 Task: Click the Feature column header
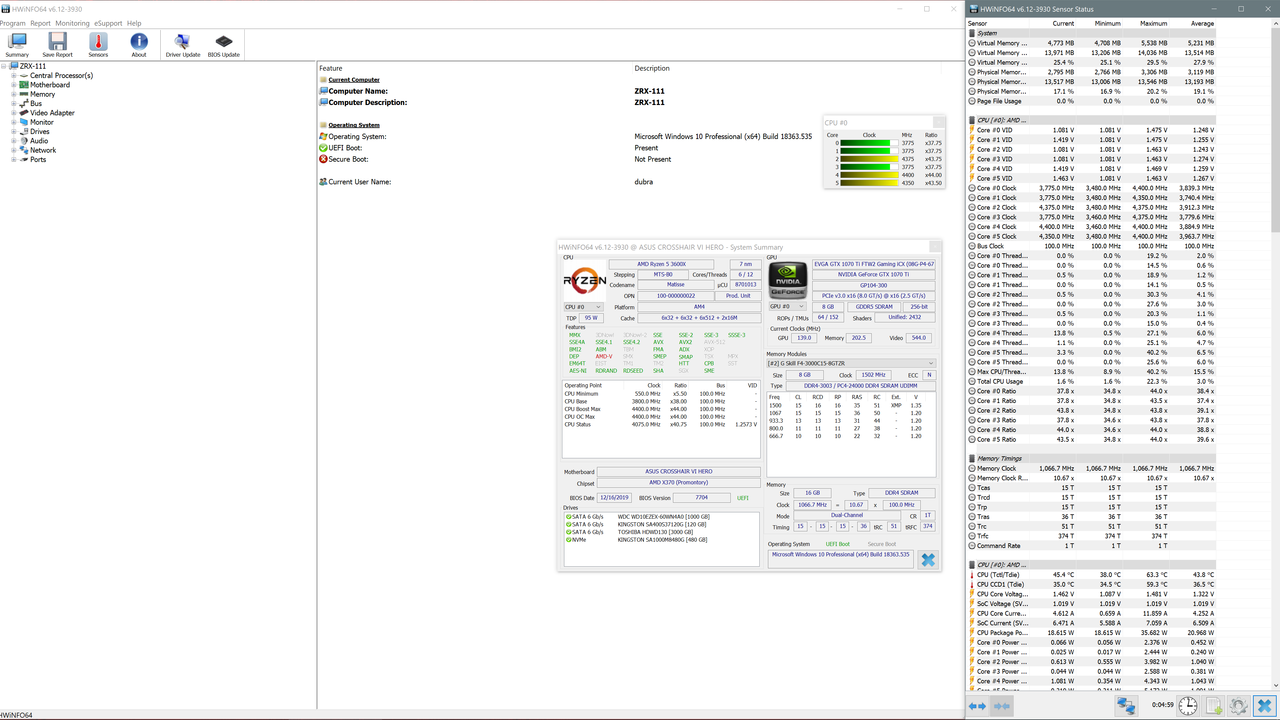point(331,68)
